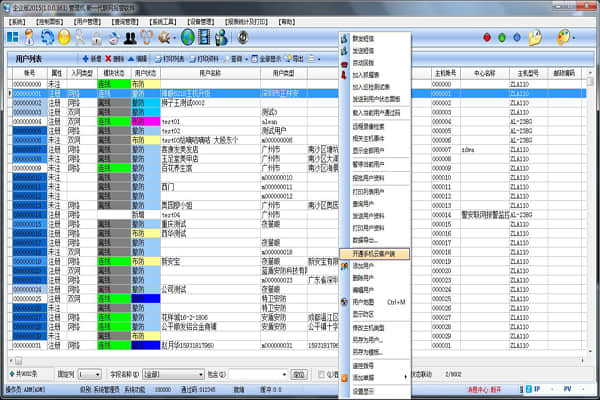
Task: Expand the 查询 query dropdown arrow
Action: pos(246,59)
